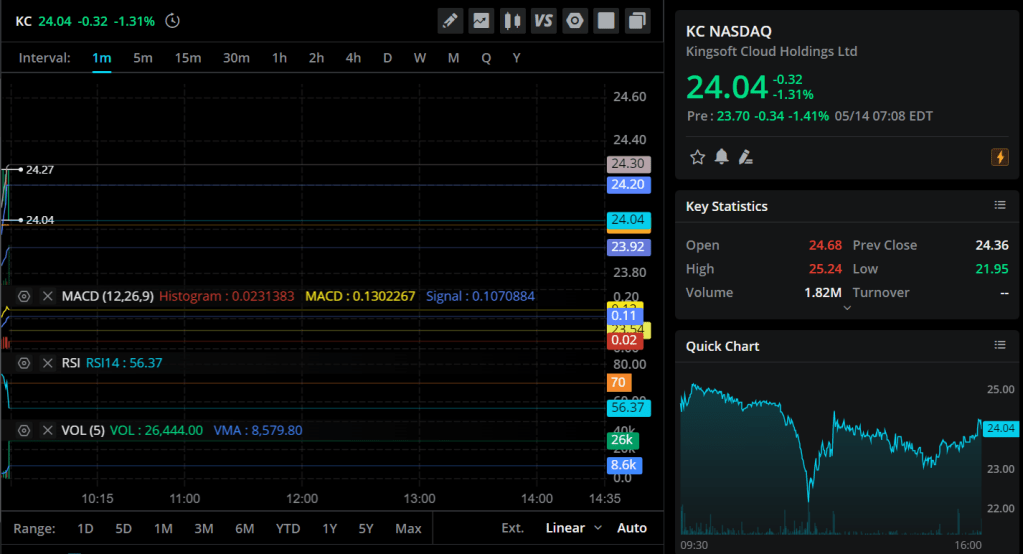
Task: Open the multi-window layout icon
Action: [x=637, y=20]
